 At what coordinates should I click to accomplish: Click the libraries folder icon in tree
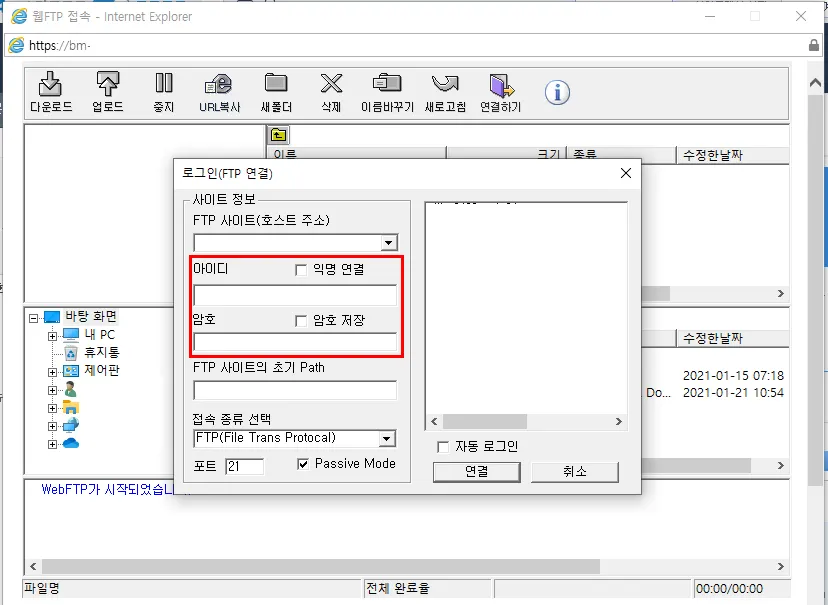click(x=71, y=408)
